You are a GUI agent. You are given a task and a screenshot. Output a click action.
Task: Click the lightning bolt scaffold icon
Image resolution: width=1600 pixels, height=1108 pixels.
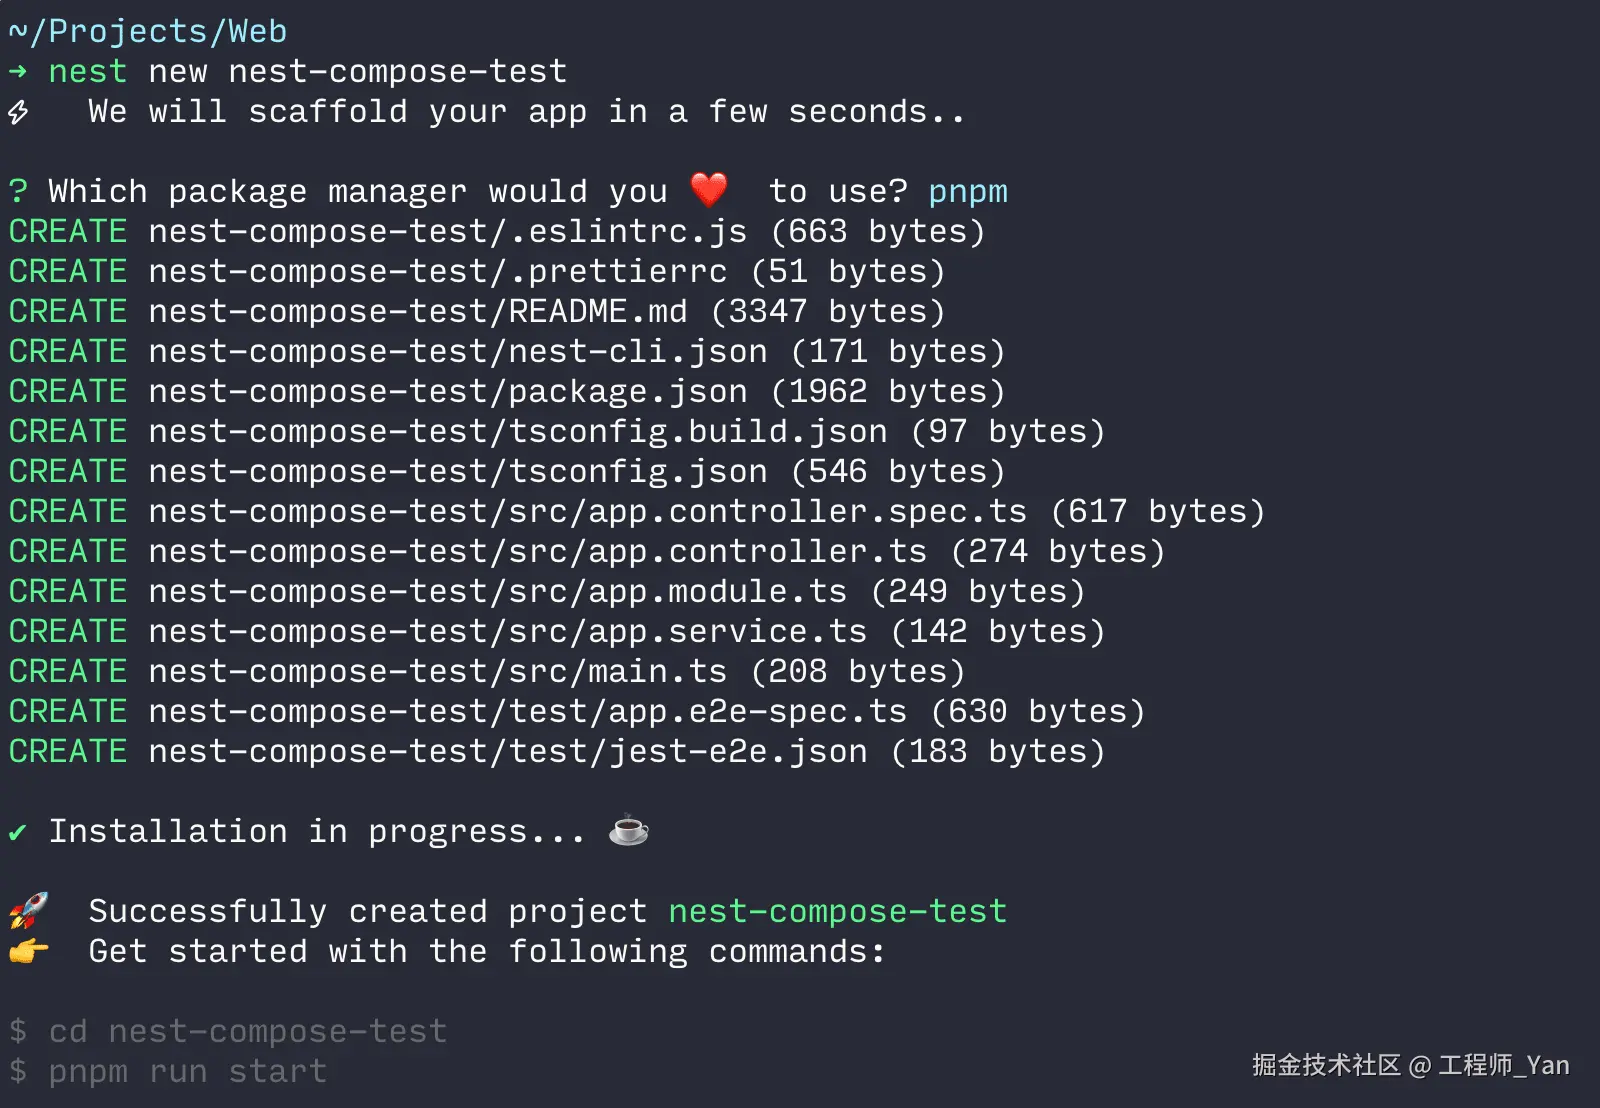pyautogui.click(x=18, y=112)
